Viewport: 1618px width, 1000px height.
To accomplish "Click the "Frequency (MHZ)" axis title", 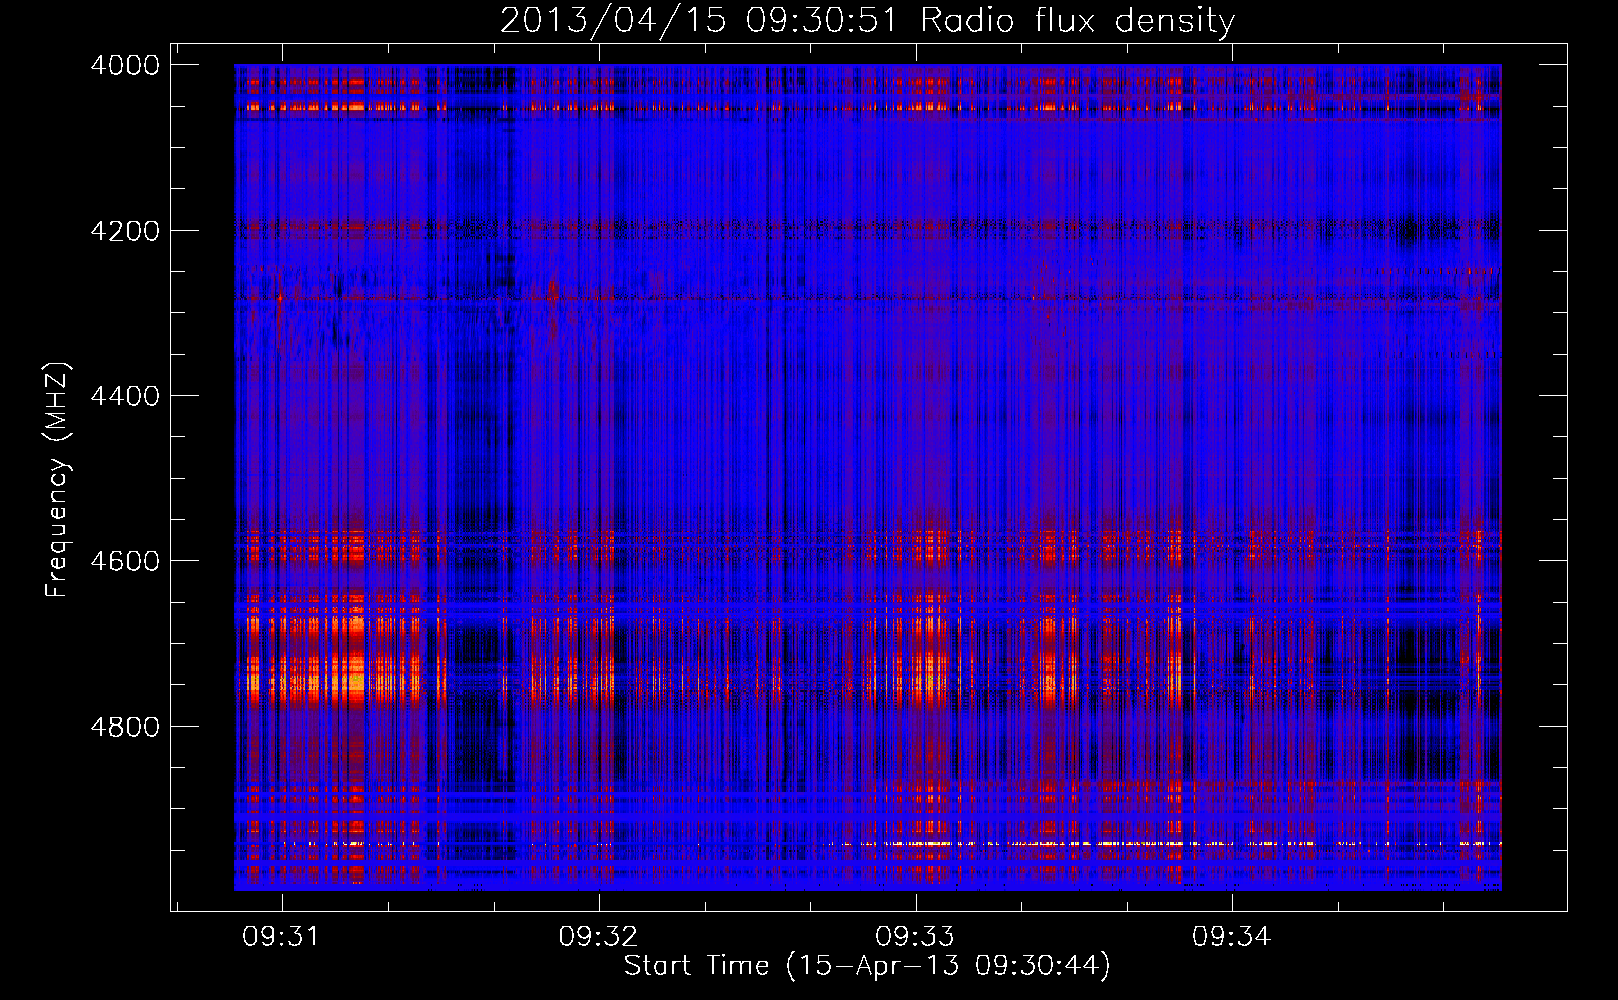I will [x=58, y=480].
